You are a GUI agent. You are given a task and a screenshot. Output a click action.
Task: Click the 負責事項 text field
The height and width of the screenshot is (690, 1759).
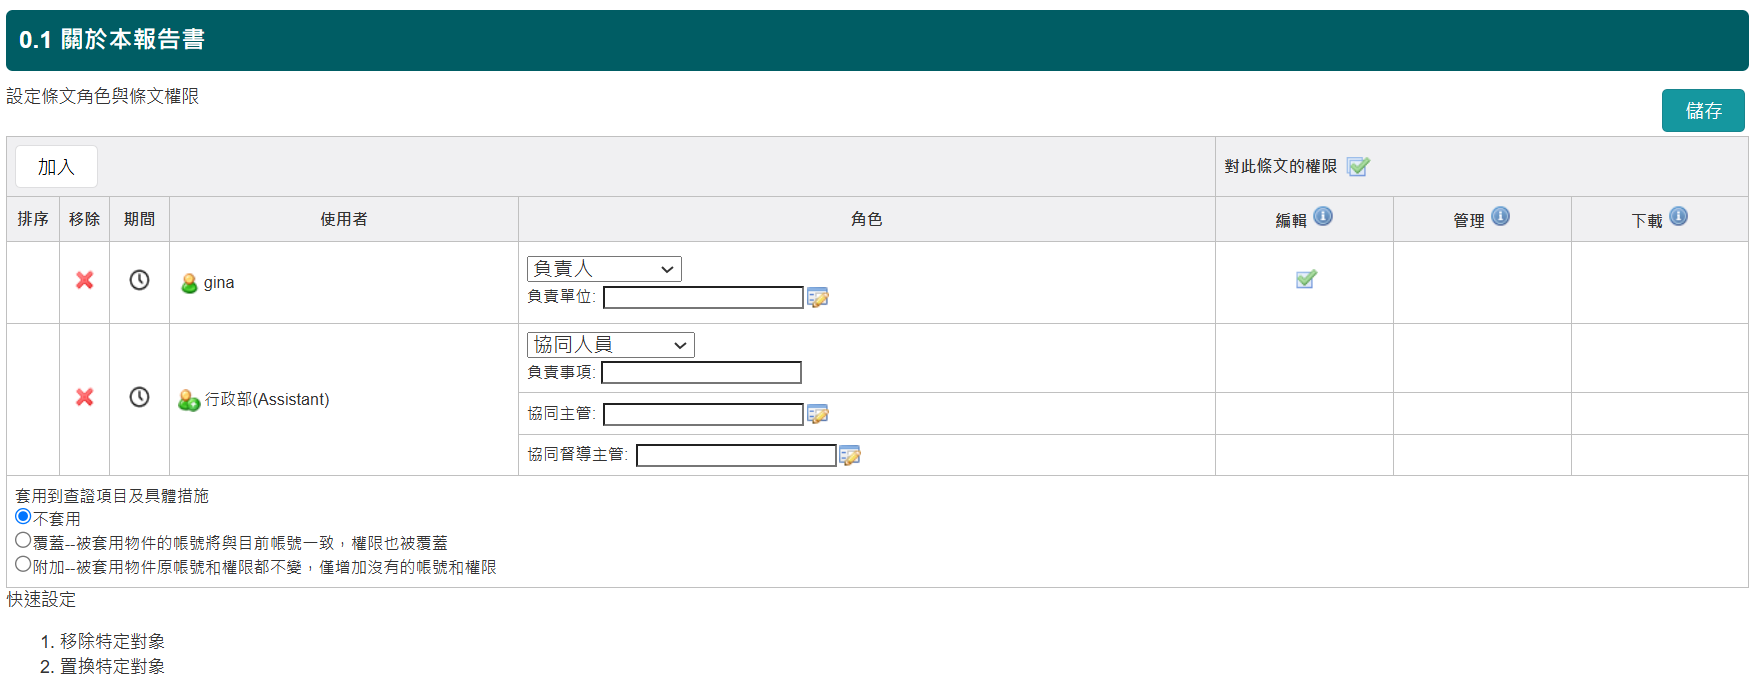(x=701, y=373)
